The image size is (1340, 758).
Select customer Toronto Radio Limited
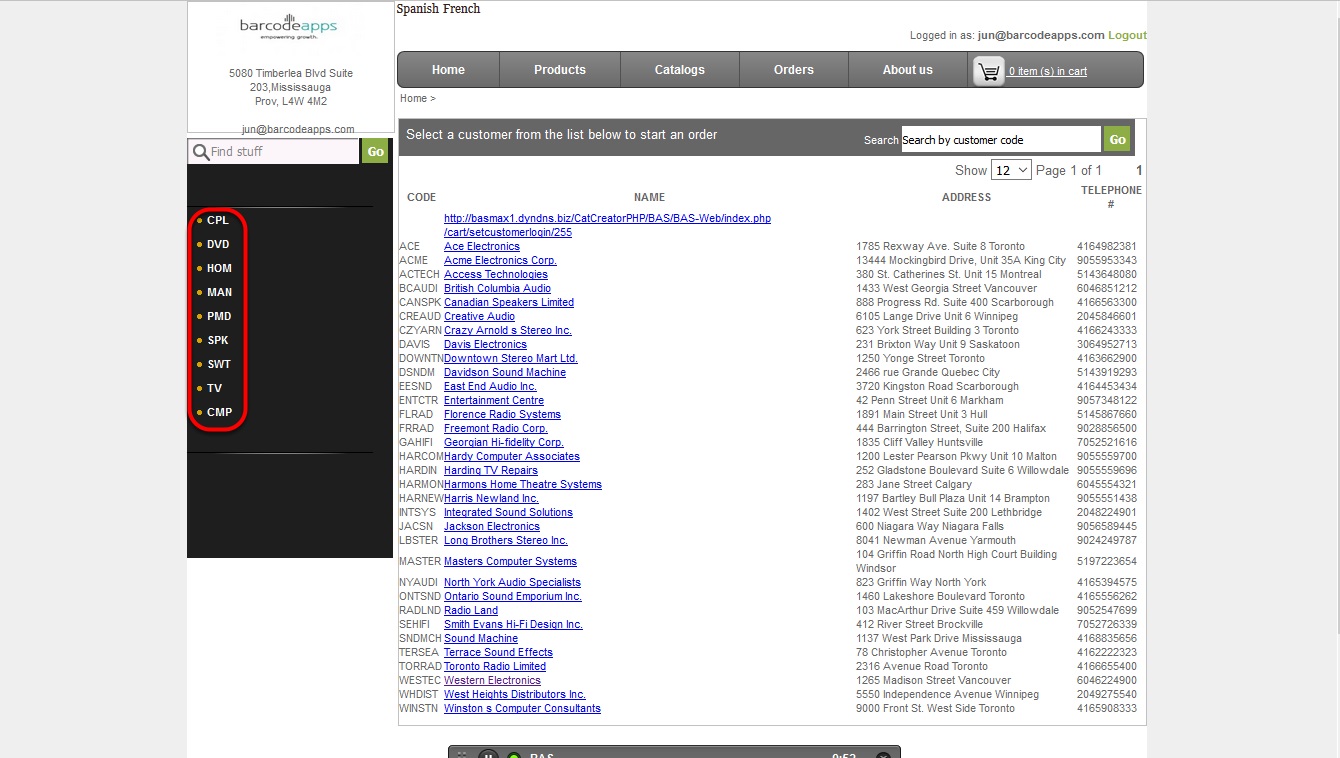click(495, 666)
